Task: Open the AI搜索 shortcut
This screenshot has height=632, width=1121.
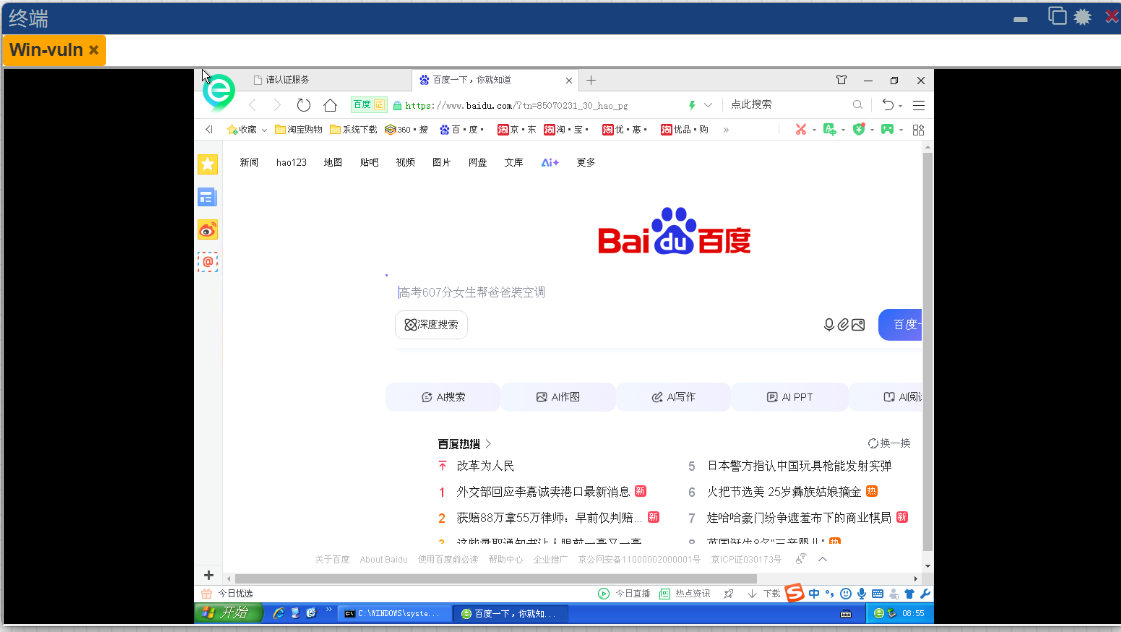Action: [443, 397]
